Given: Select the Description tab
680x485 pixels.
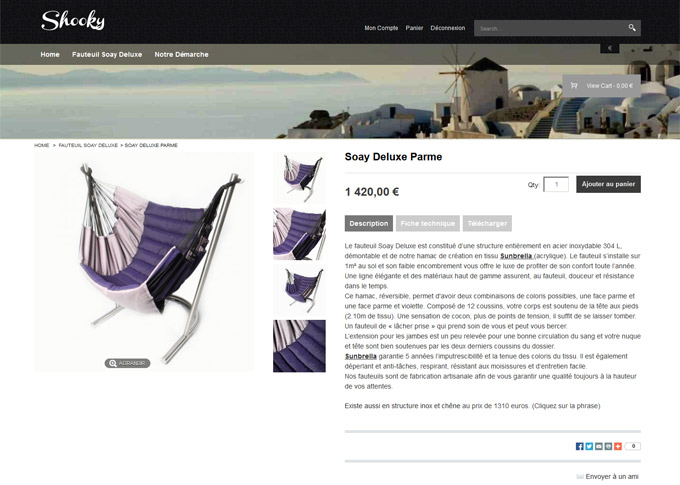Looking at the screenshot, I should click(369, 223).
